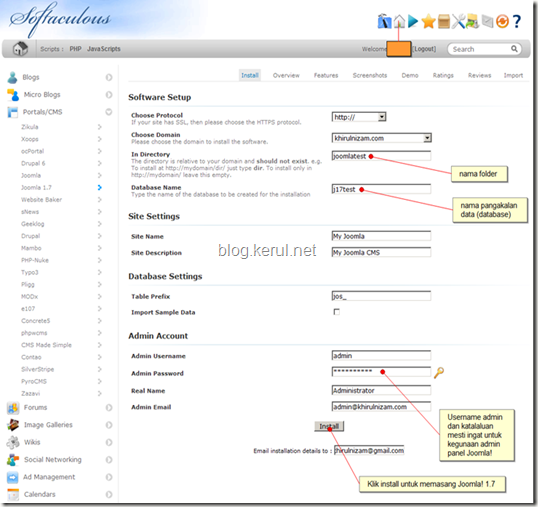Expand the Forums category
Viewport: 538px width, 507px height.
tap(109, 408)
